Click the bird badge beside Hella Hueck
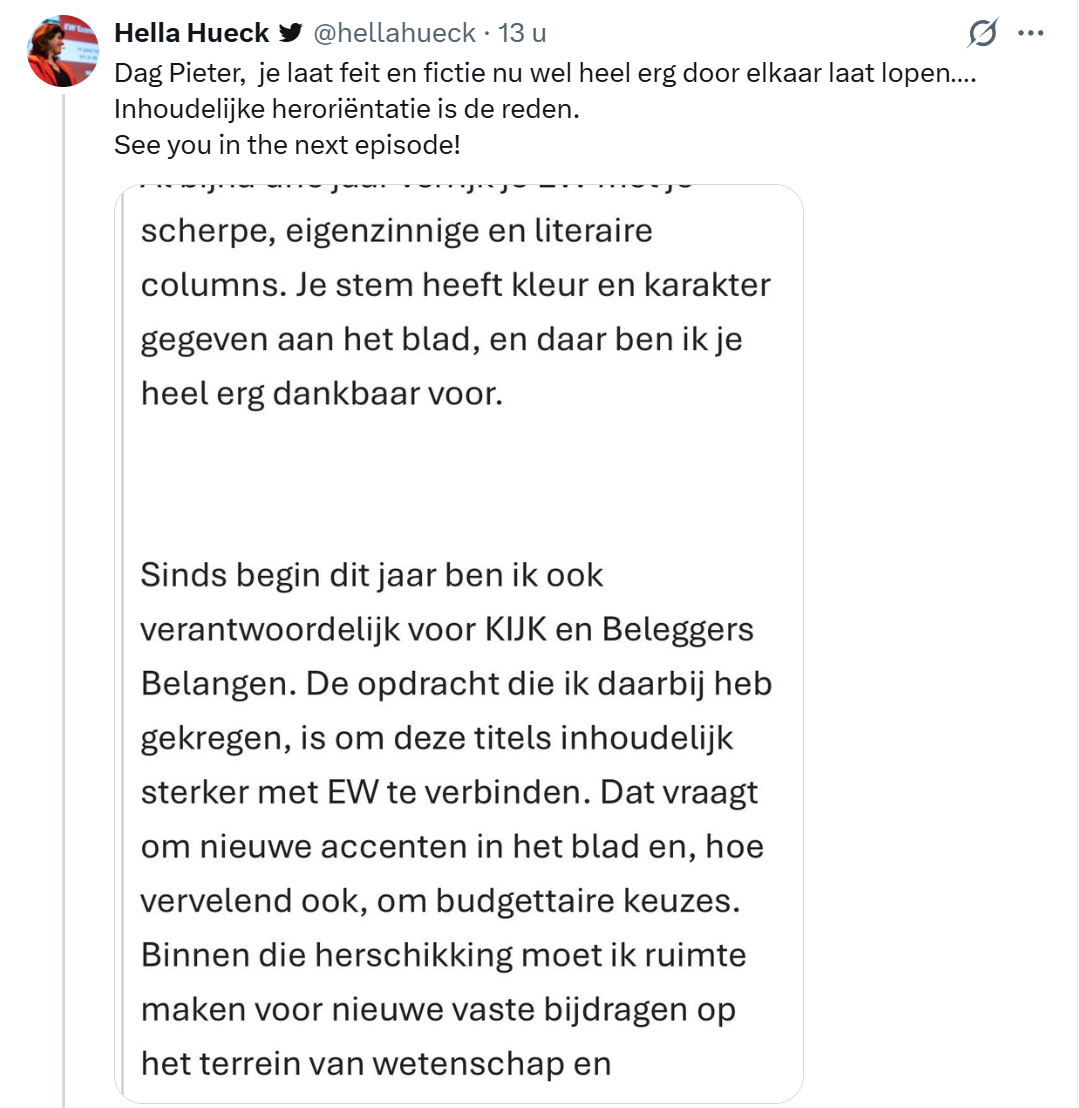 pyautogui.click(x=290, y=33)
